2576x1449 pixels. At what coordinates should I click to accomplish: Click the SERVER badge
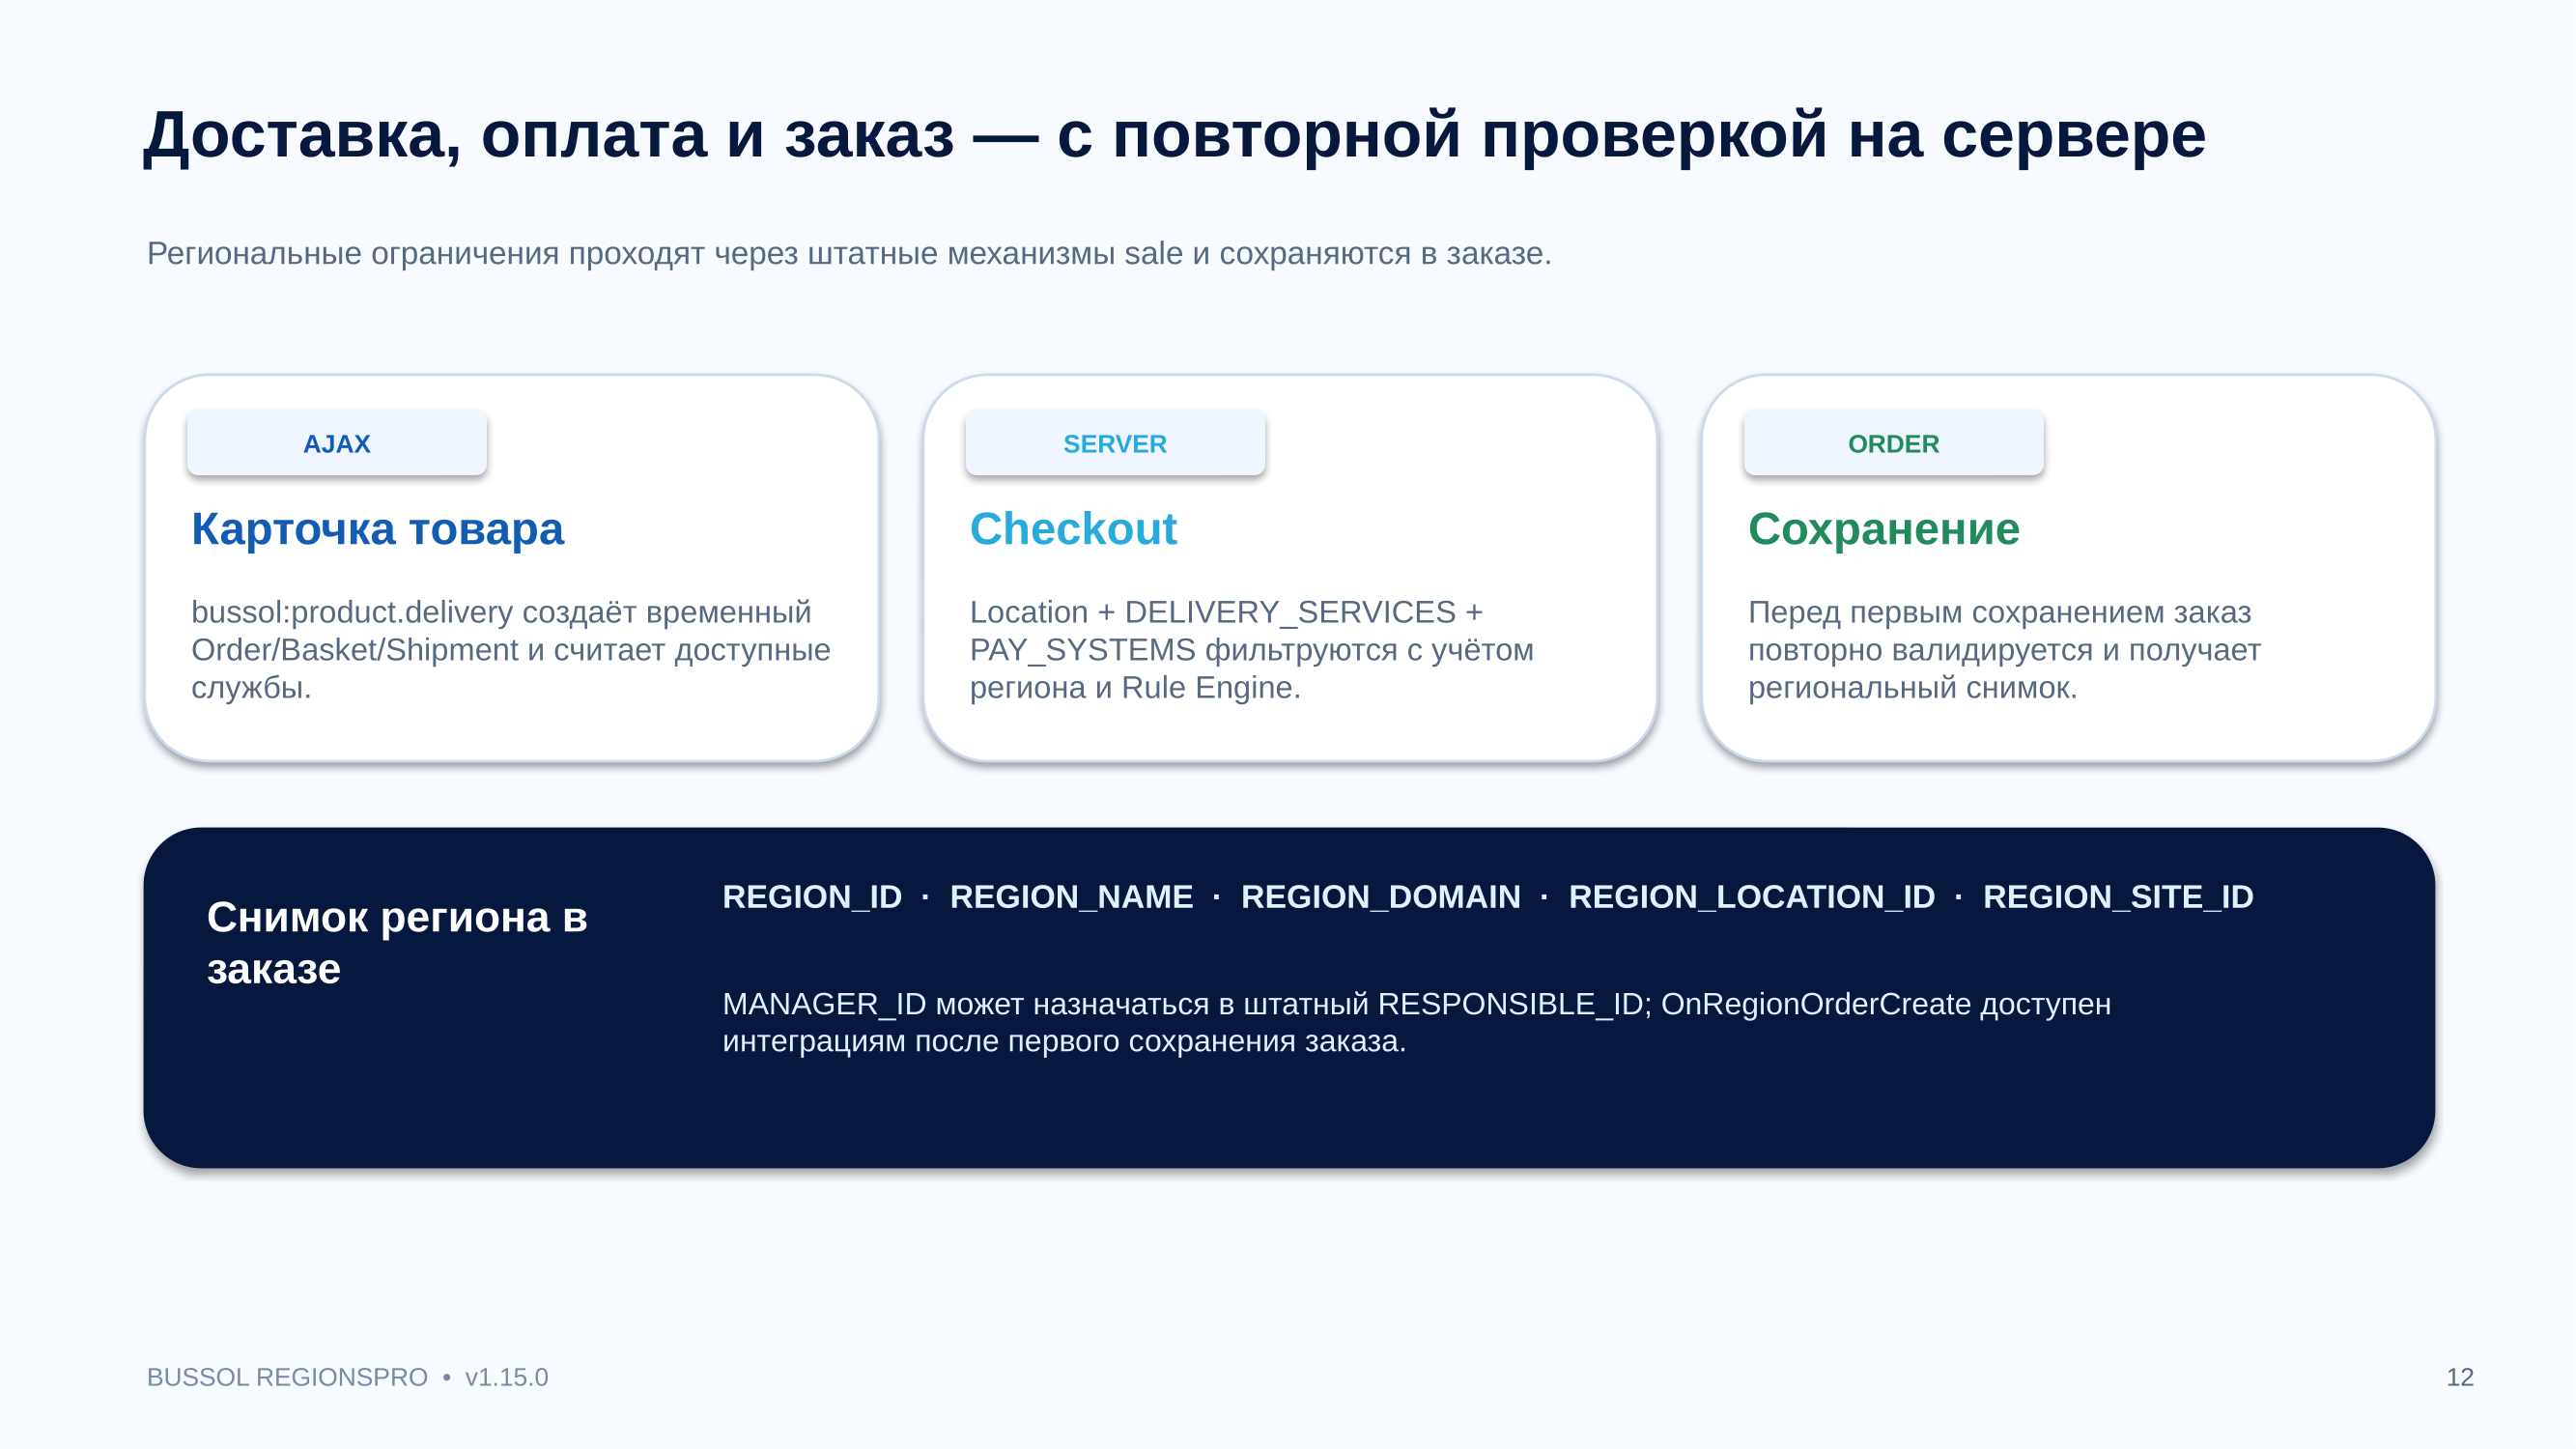(x=1115, y=443)
